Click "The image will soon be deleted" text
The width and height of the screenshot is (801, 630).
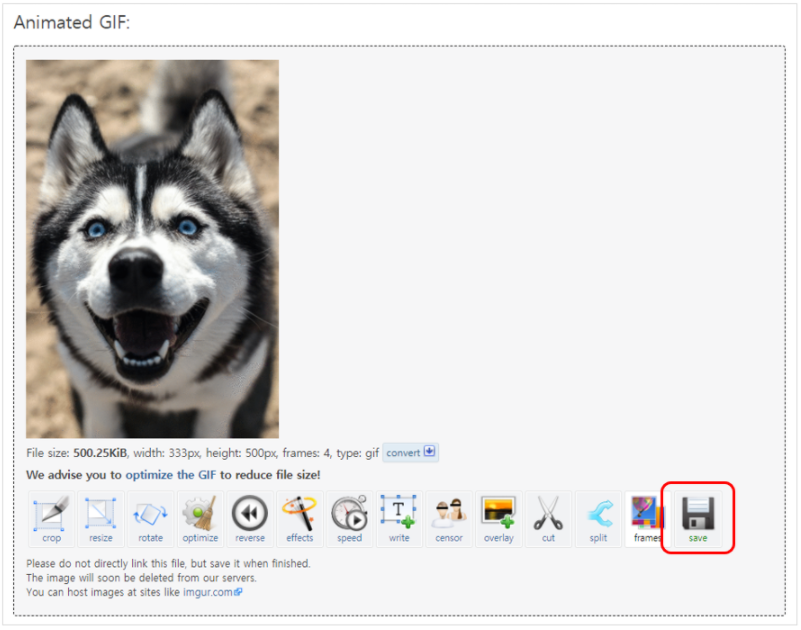click(142, 578)
